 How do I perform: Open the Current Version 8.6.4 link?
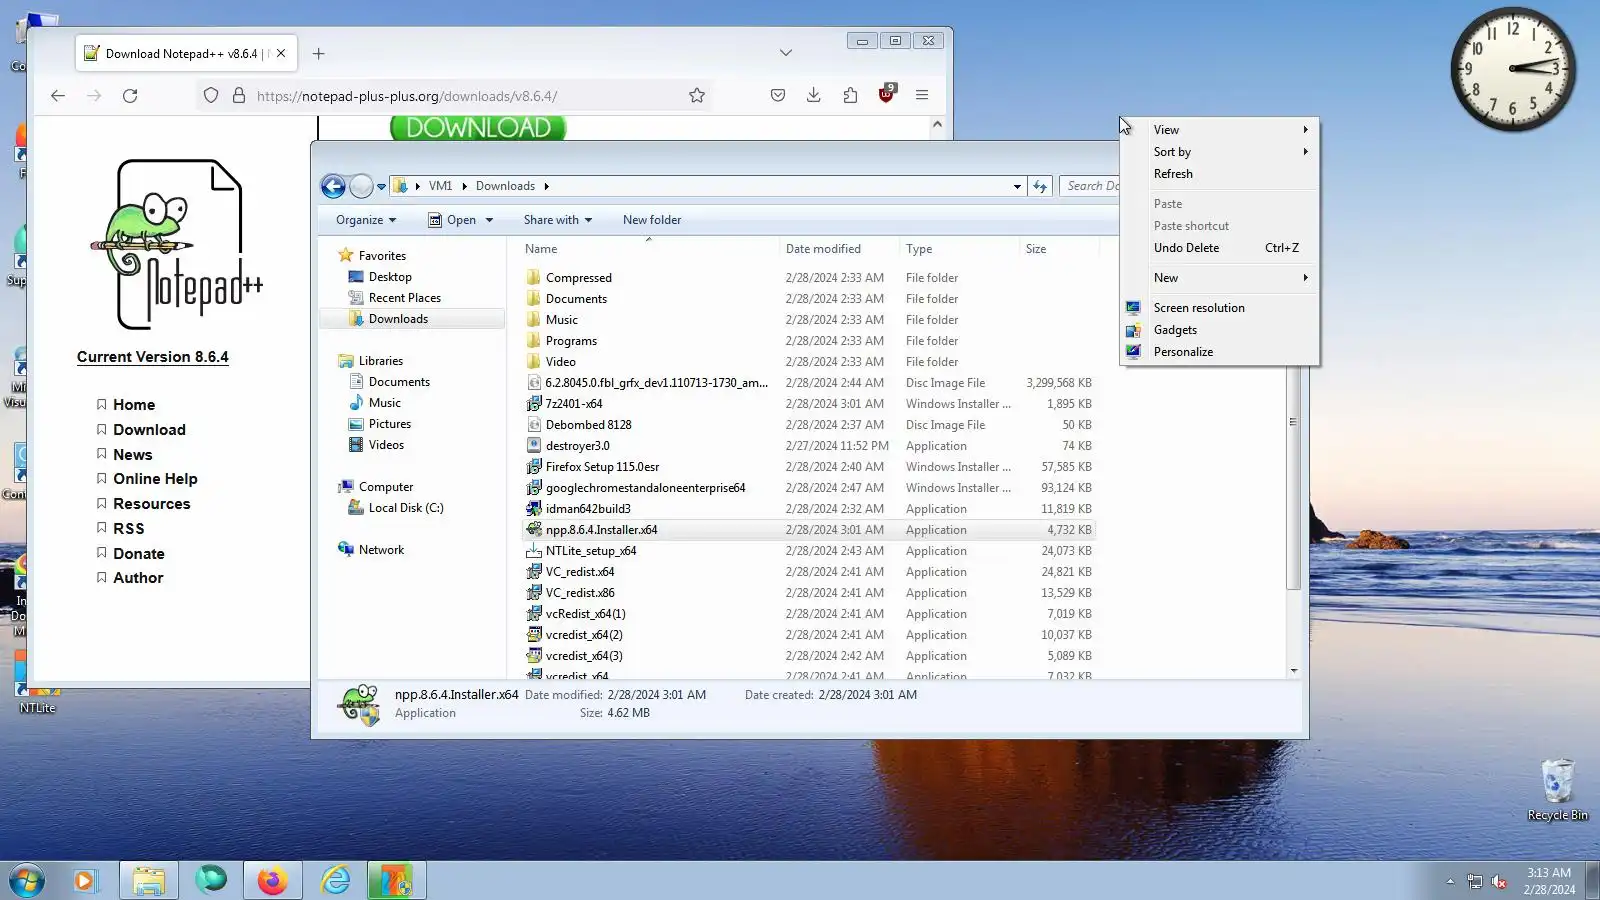pyautogui.click(x=153, y=357)
